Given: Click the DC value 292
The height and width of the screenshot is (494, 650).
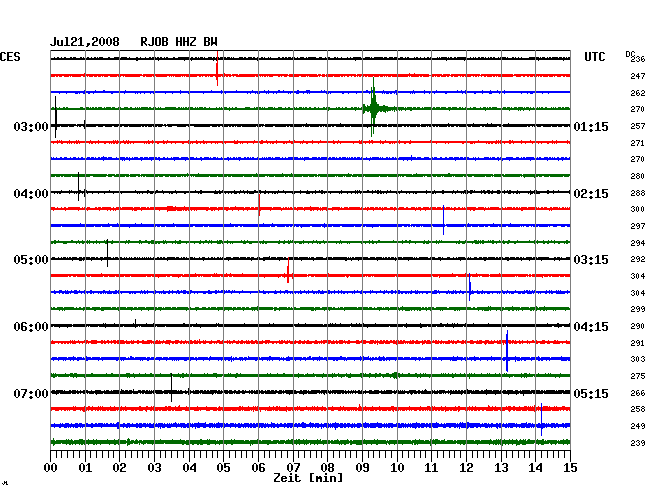Looking at the screenshot, I should pos(638,259).
